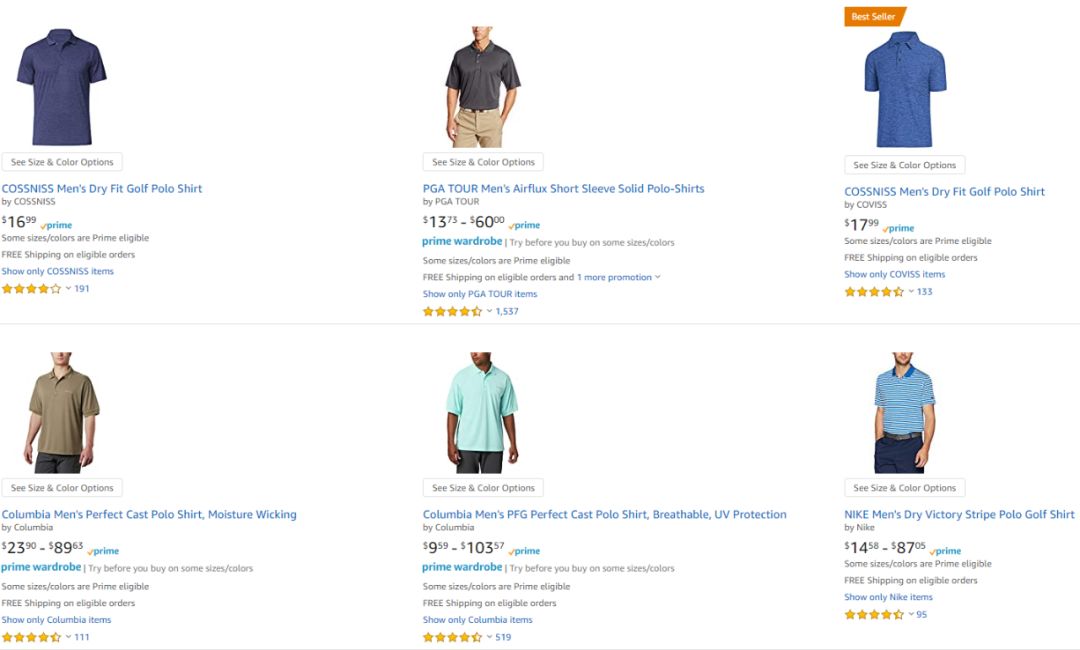This screenshot has width=1080, height=650.
Task: Click the prime icon beside the $103.57 Columbia price
Action: (x=525, y=550)
